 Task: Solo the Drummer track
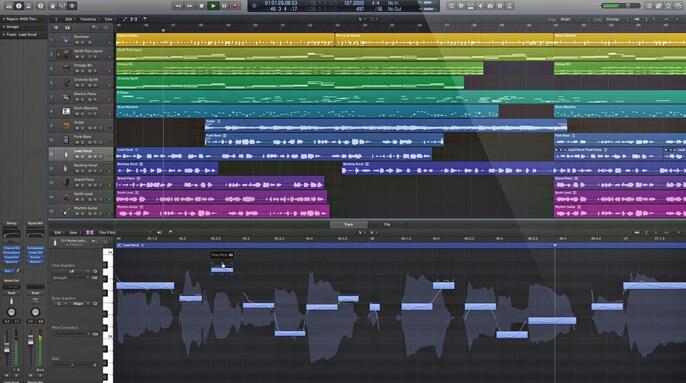83,42
